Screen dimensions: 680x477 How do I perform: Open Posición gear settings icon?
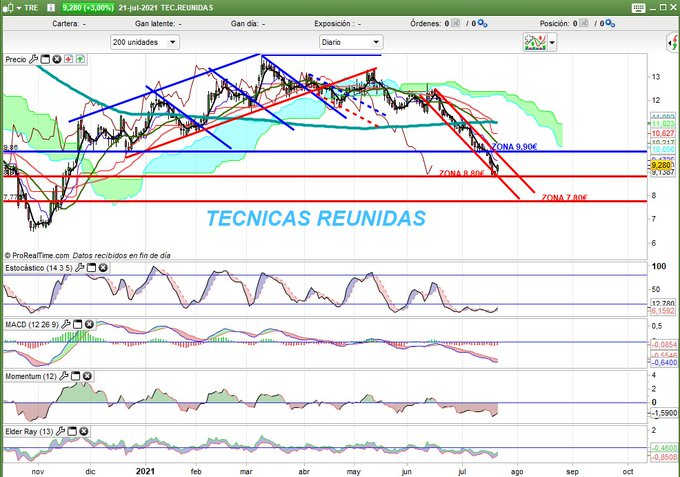[x=610, y=23]
